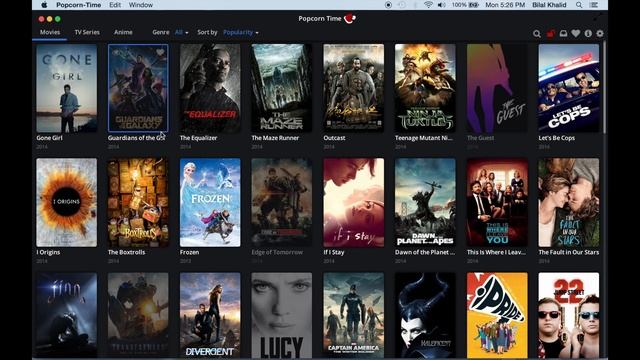
Task: Open the Genre All dropdown
Action: (181, 32)
